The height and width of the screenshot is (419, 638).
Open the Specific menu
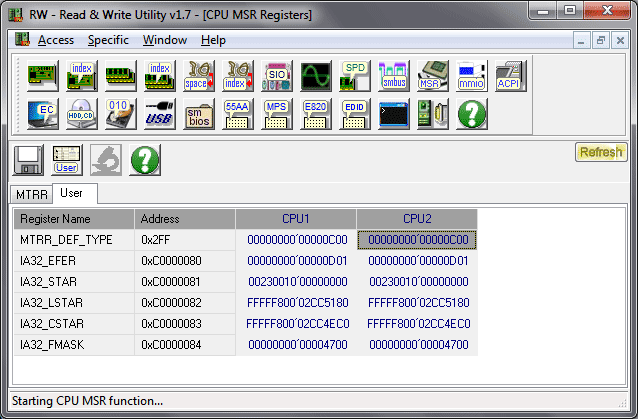tap(108, 40)
